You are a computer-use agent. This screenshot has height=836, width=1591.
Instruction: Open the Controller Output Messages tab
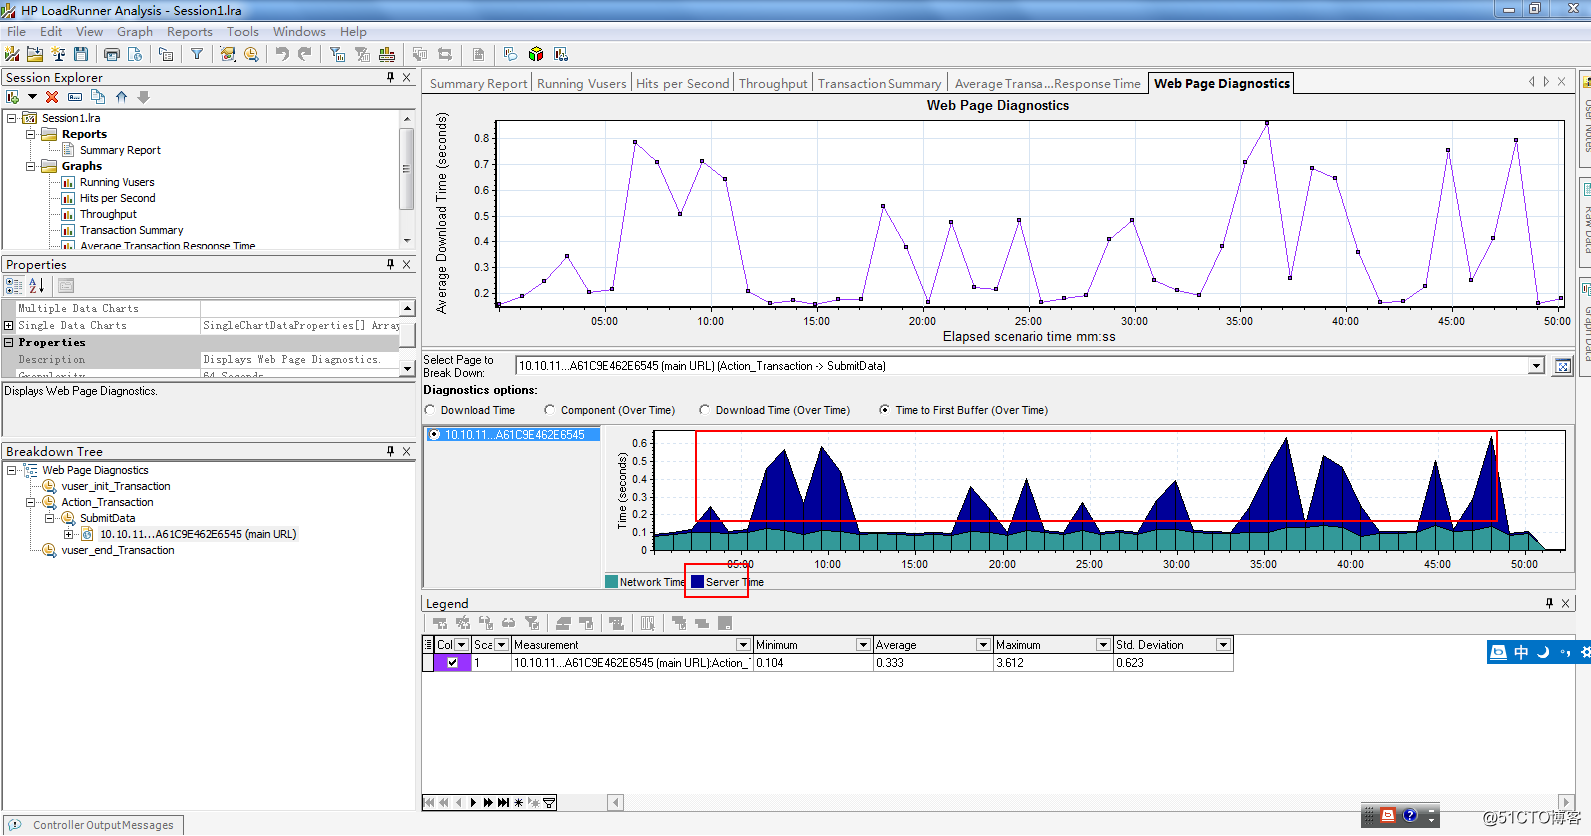point(92,825)
